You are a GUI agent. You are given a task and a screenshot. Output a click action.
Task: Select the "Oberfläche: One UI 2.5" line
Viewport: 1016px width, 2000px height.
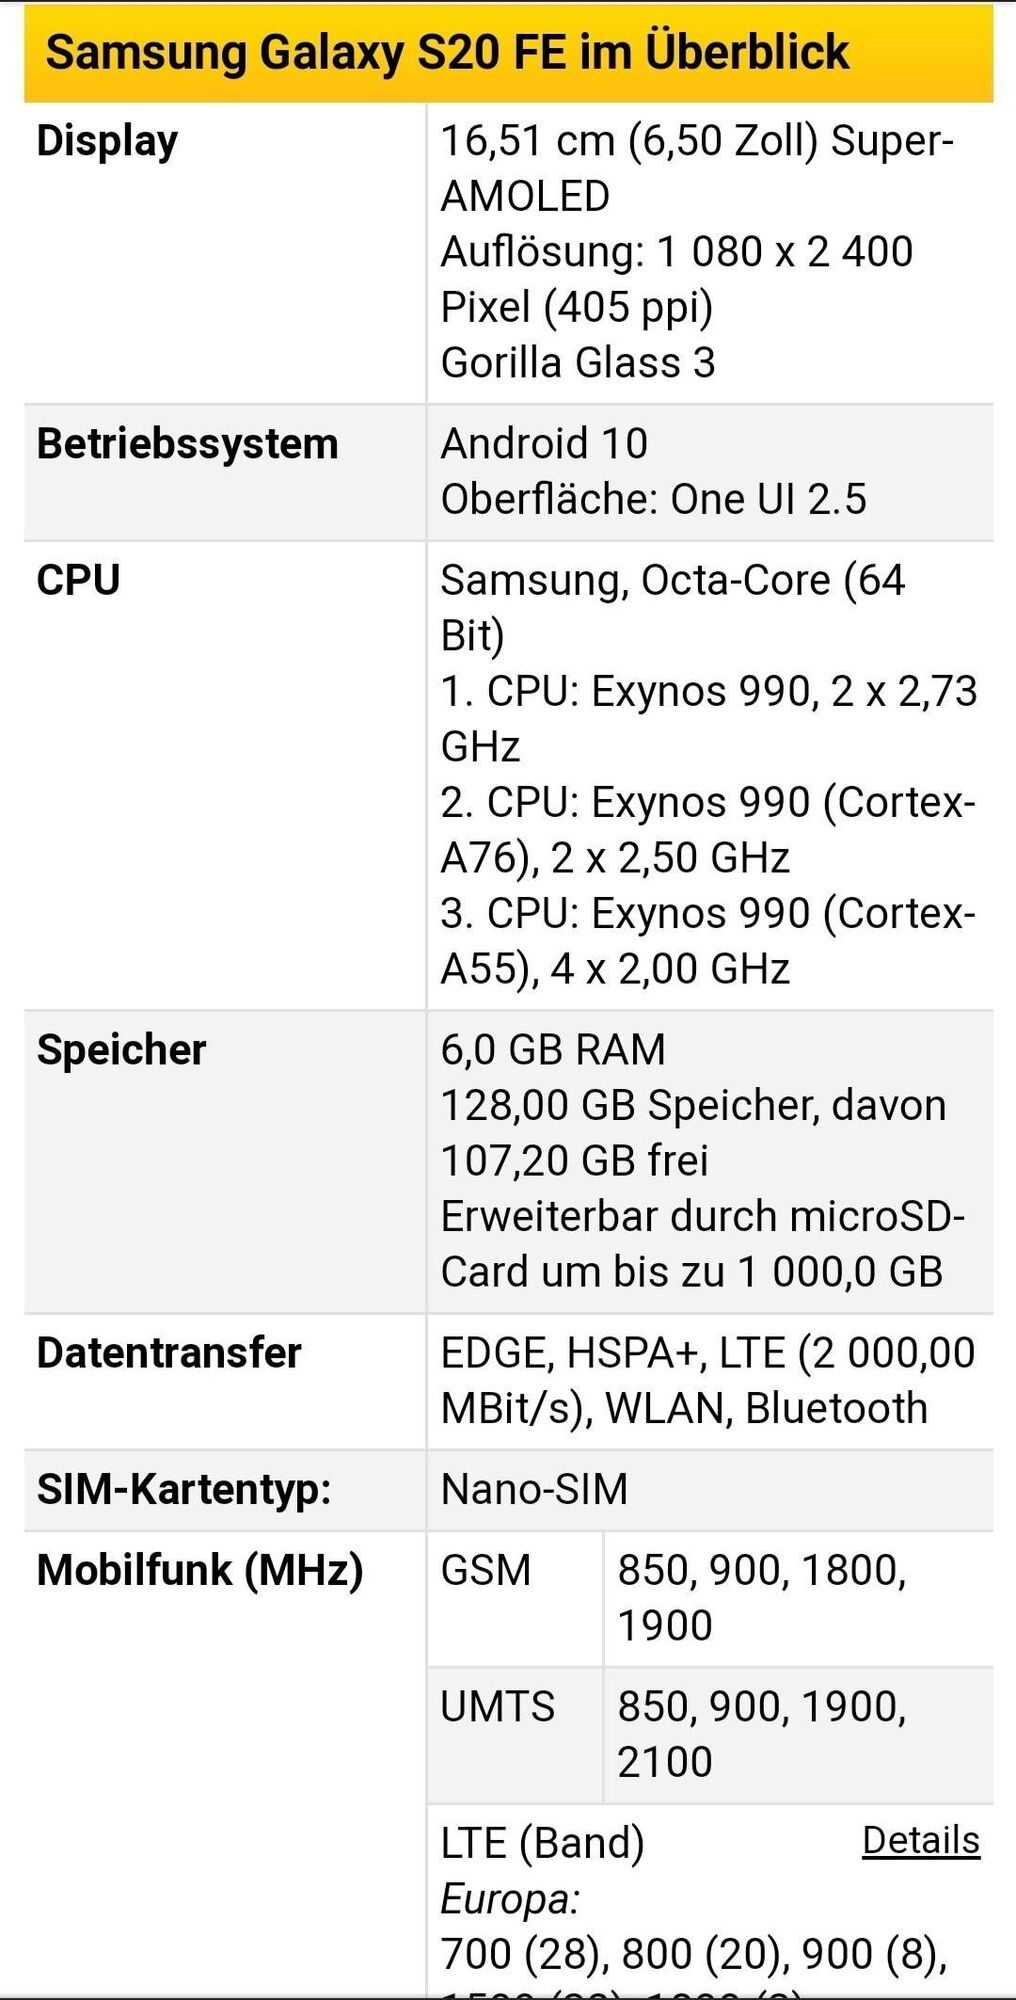(x=653, y=499)
